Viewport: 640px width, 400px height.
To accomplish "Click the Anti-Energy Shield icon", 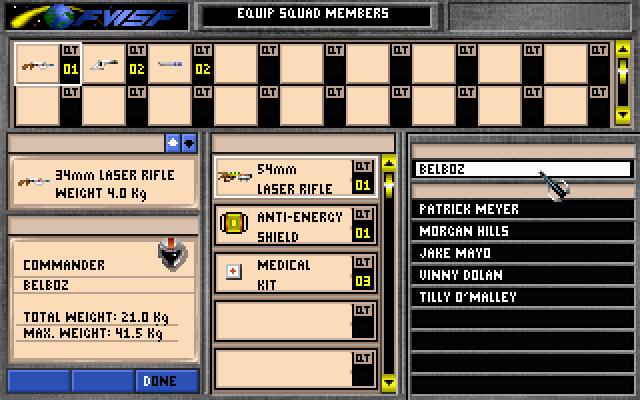I will coord(234,223).
